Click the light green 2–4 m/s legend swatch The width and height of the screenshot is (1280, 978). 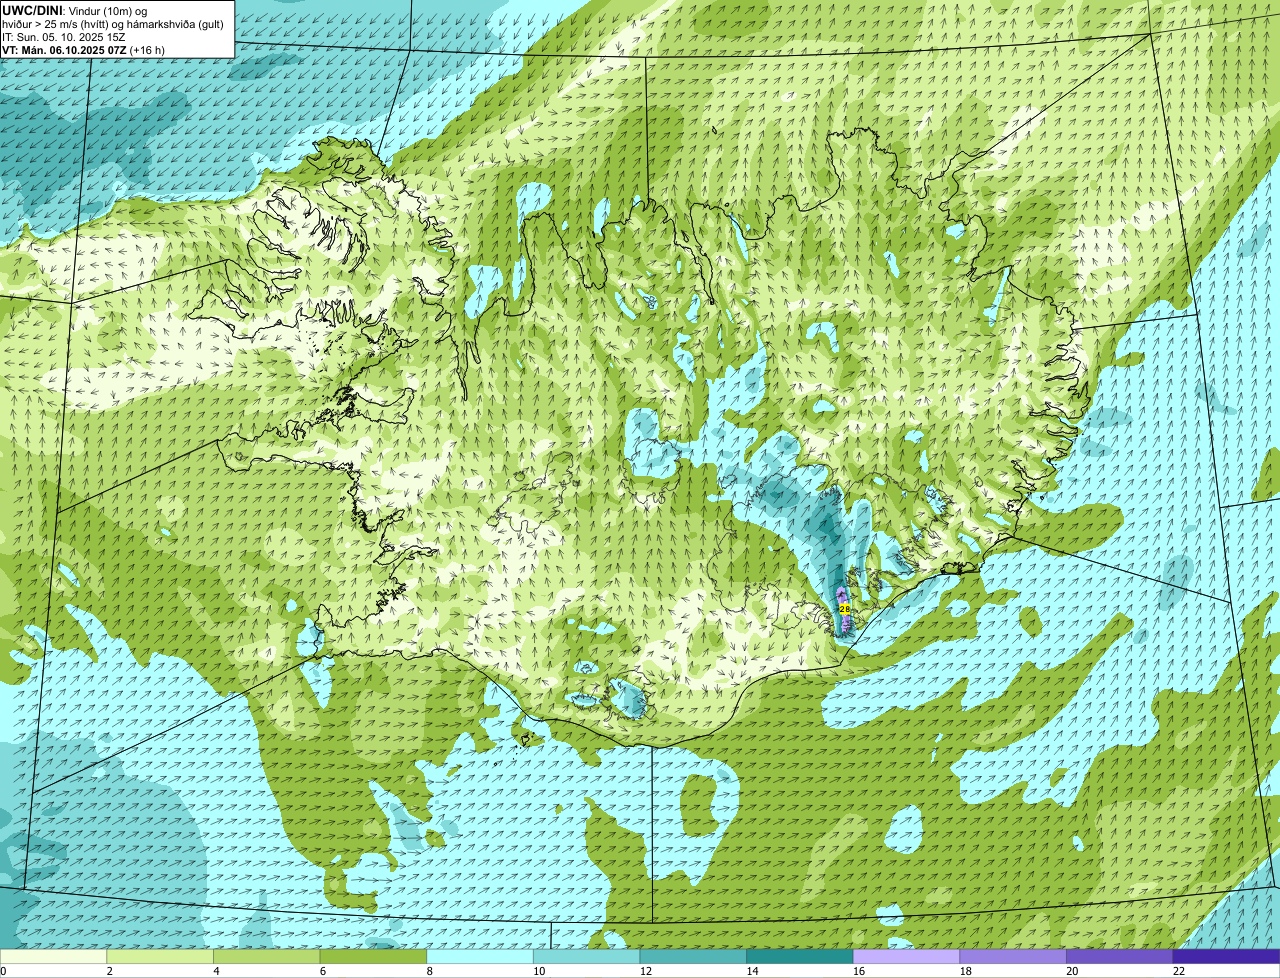coord(160,957)
